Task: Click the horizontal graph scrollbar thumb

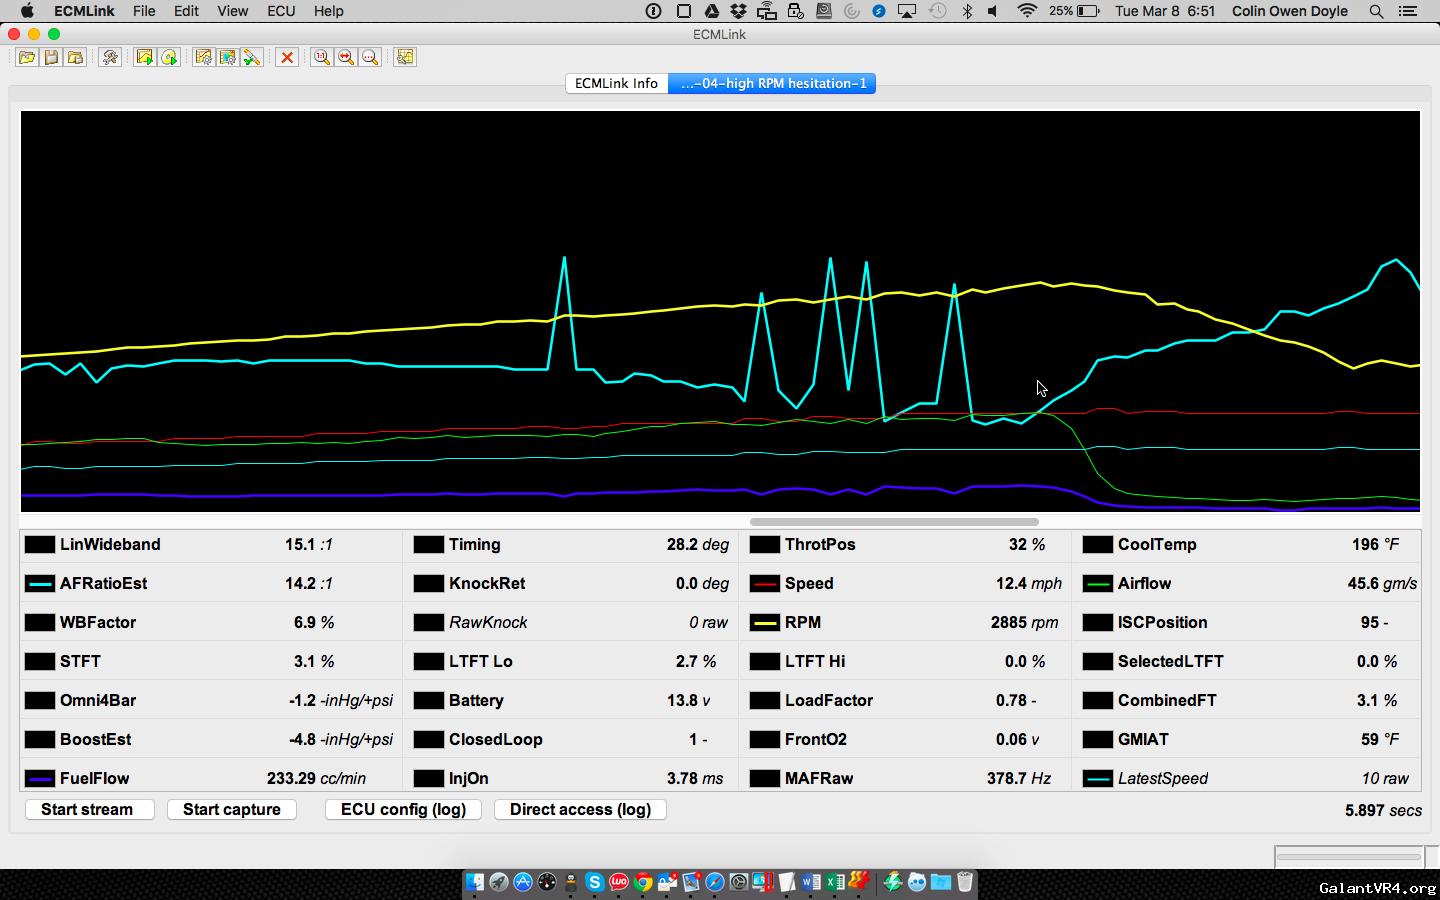Action: point(894,521)
